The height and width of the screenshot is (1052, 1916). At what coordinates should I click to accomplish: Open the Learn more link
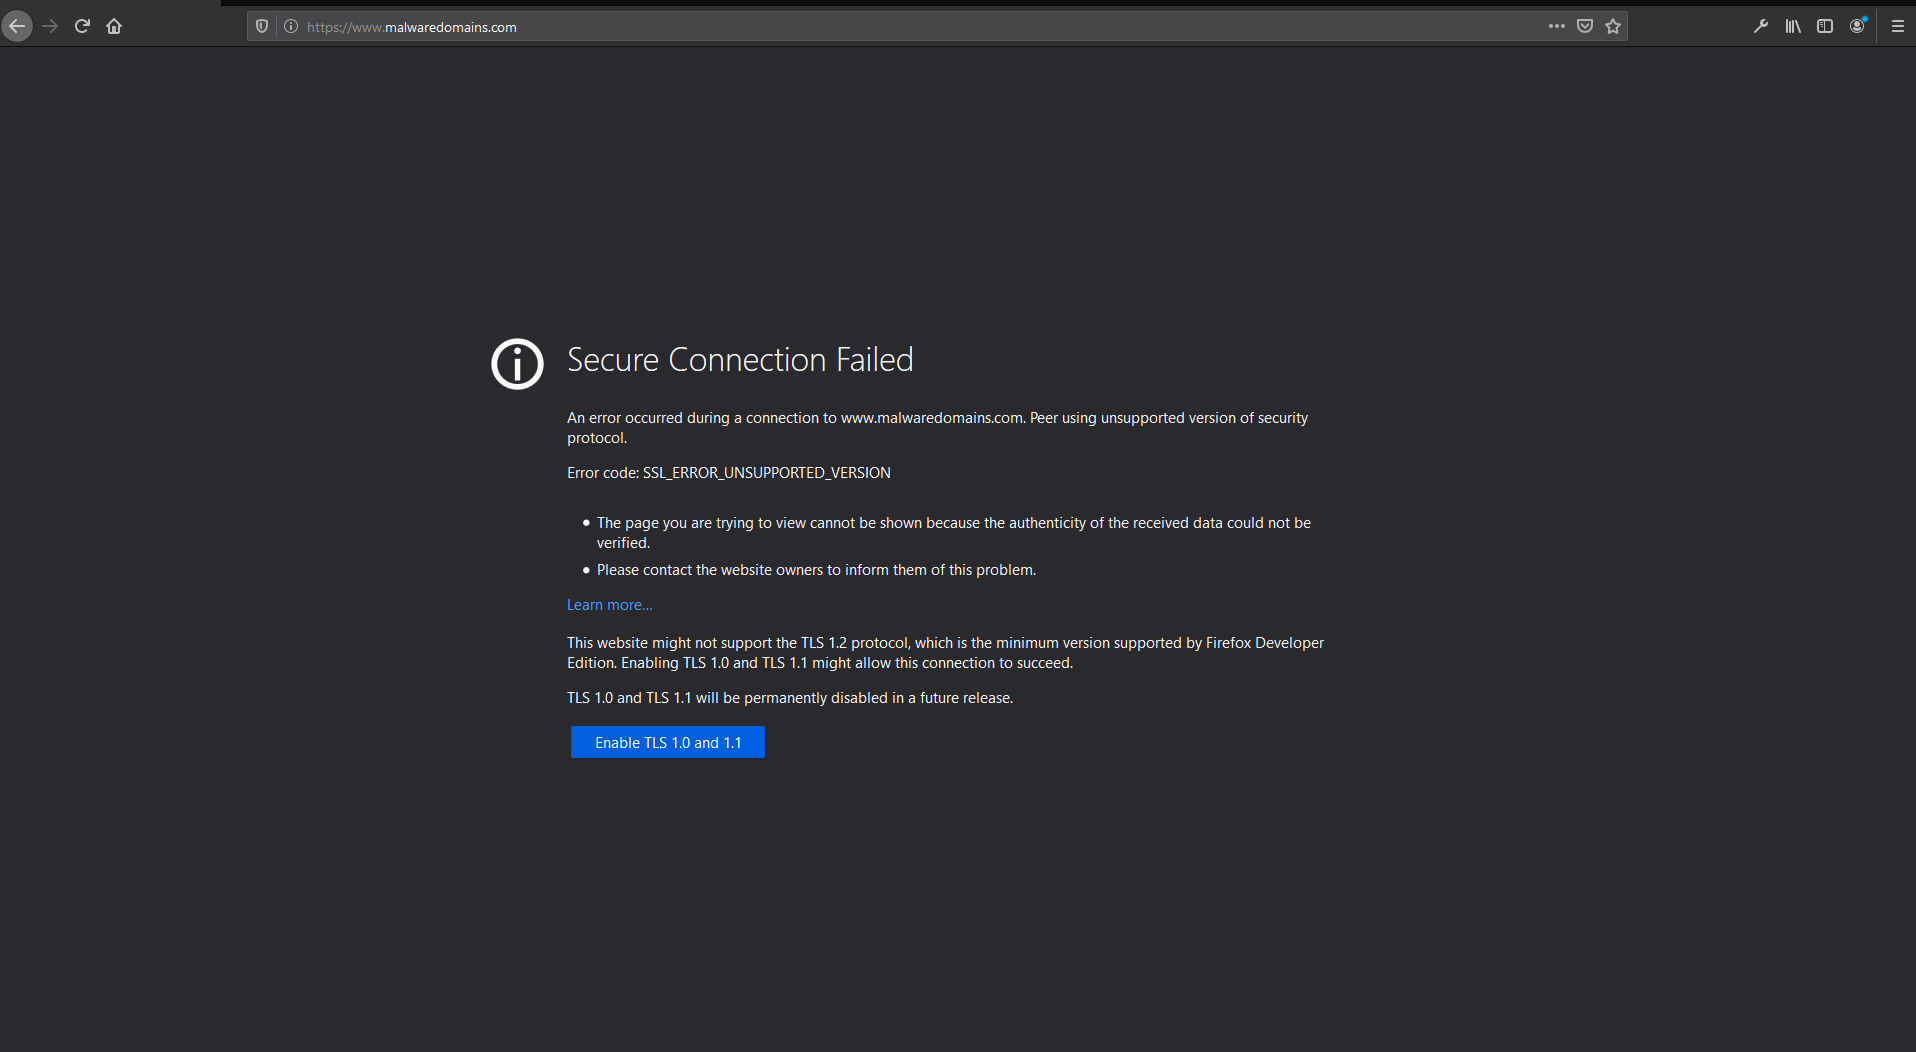[608, 604]
